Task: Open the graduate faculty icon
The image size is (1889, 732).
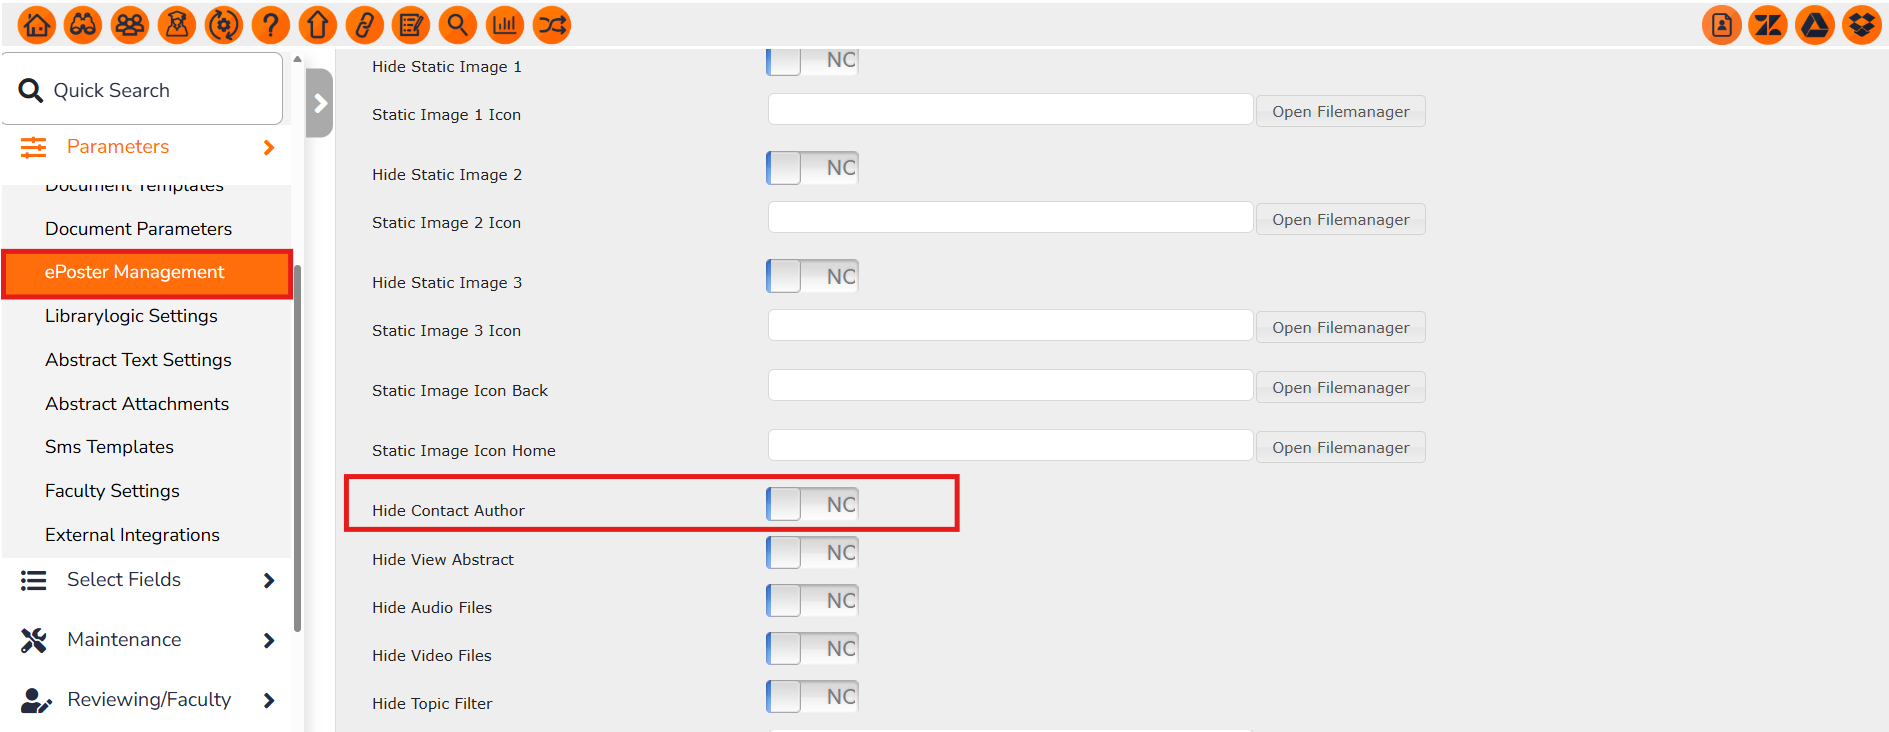Action: click(x=177, y=25)
